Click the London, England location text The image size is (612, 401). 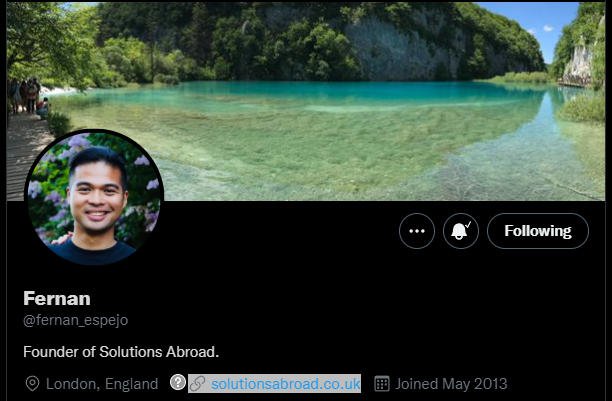click(x=102, y=384)
